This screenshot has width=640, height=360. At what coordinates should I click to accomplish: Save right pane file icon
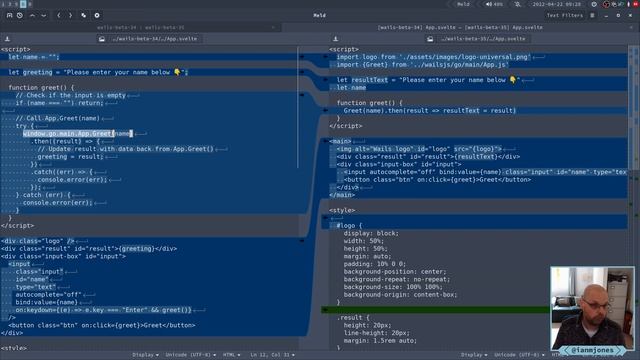tap(336, 39)
